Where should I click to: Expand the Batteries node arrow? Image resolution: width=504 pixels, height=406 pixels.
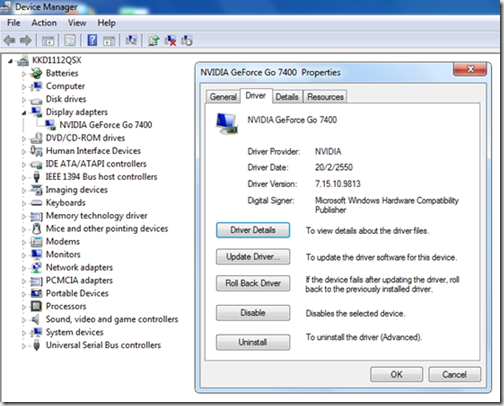tap(24, 74)
